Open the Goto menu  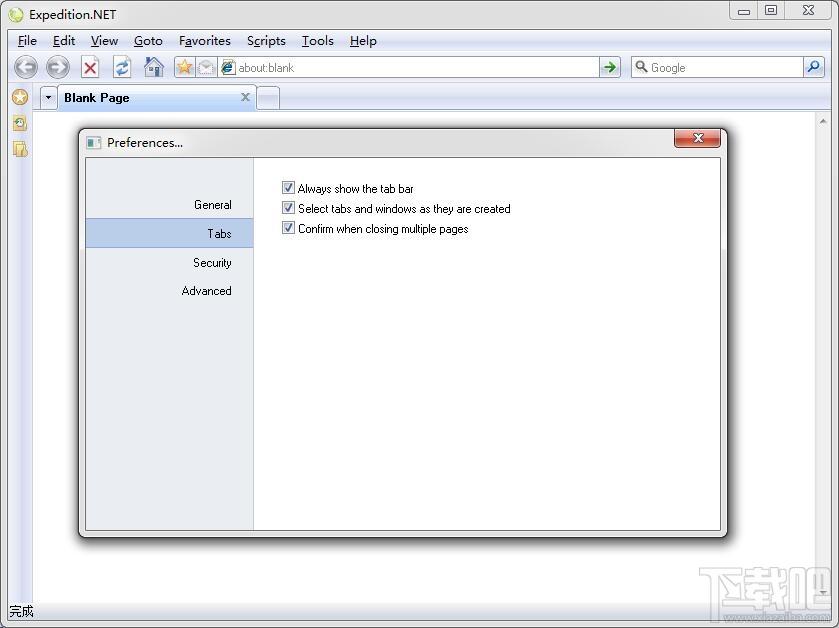(148, 41)
